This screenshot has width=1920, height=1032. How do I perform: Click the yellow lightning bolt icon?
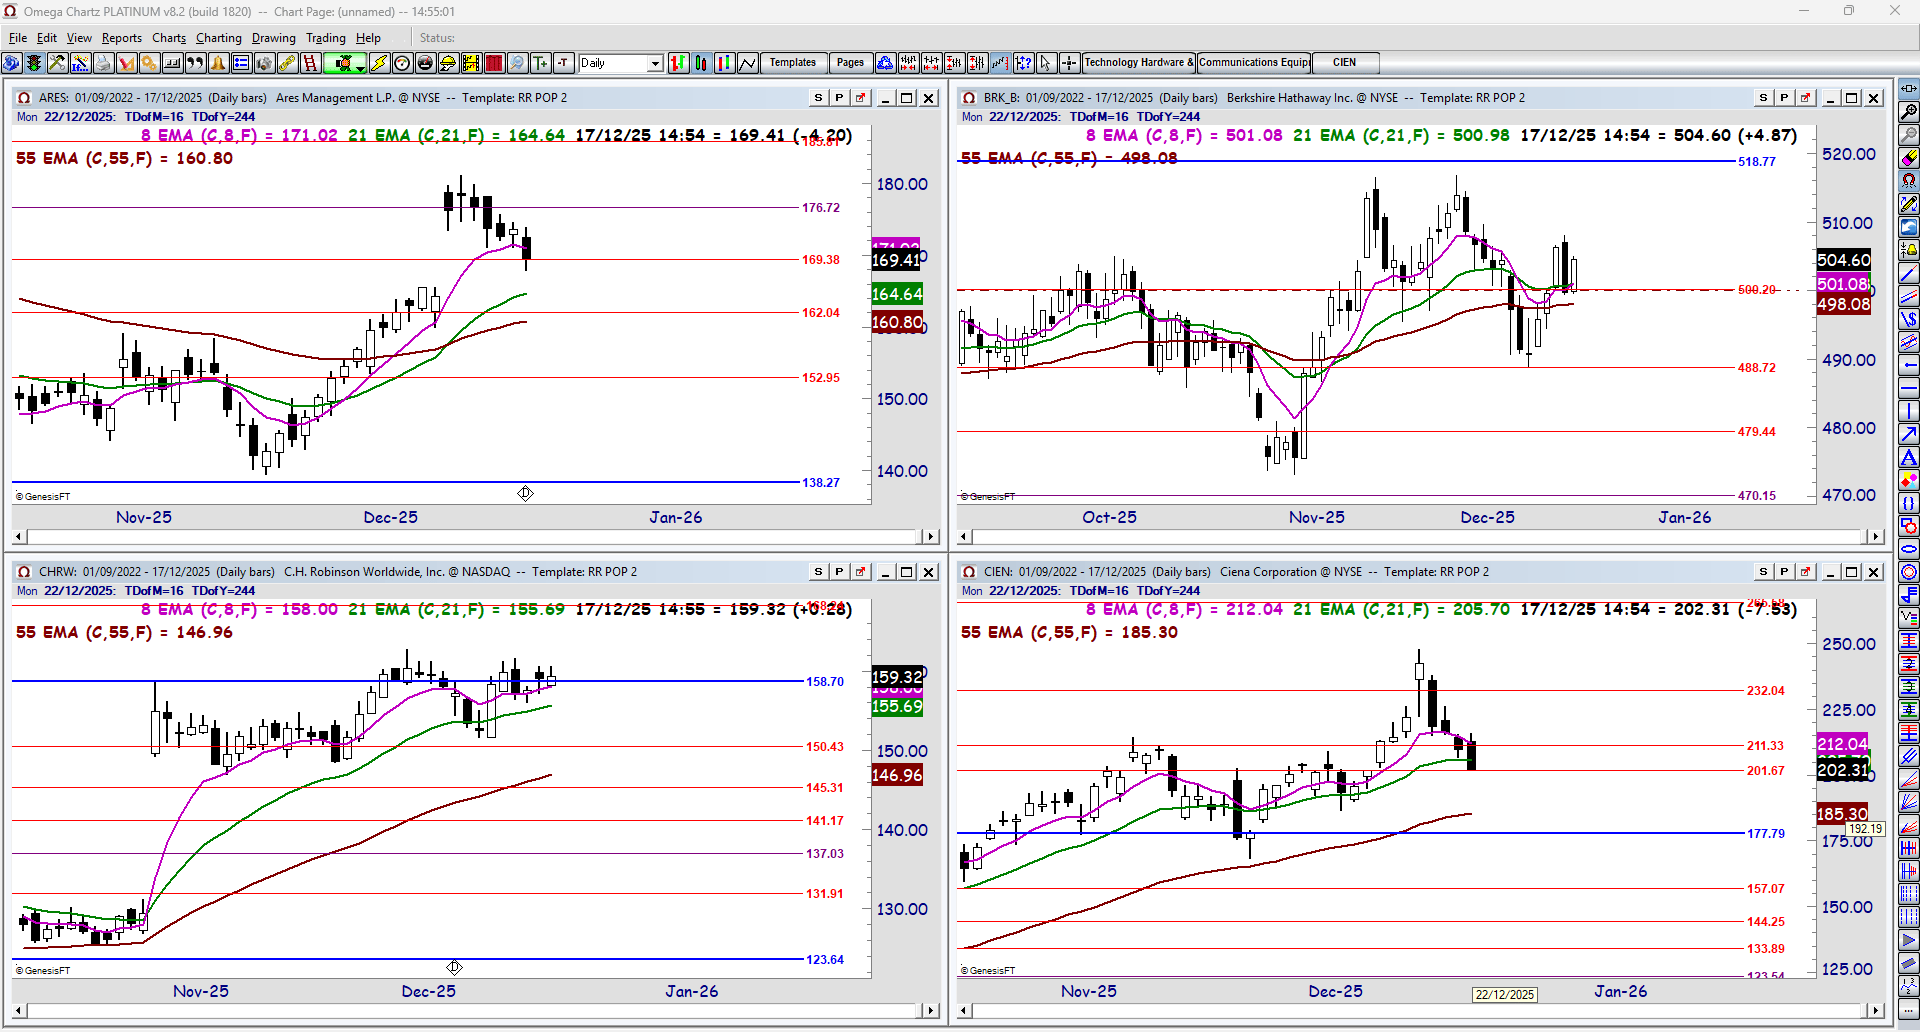click(x=379, y=63)
